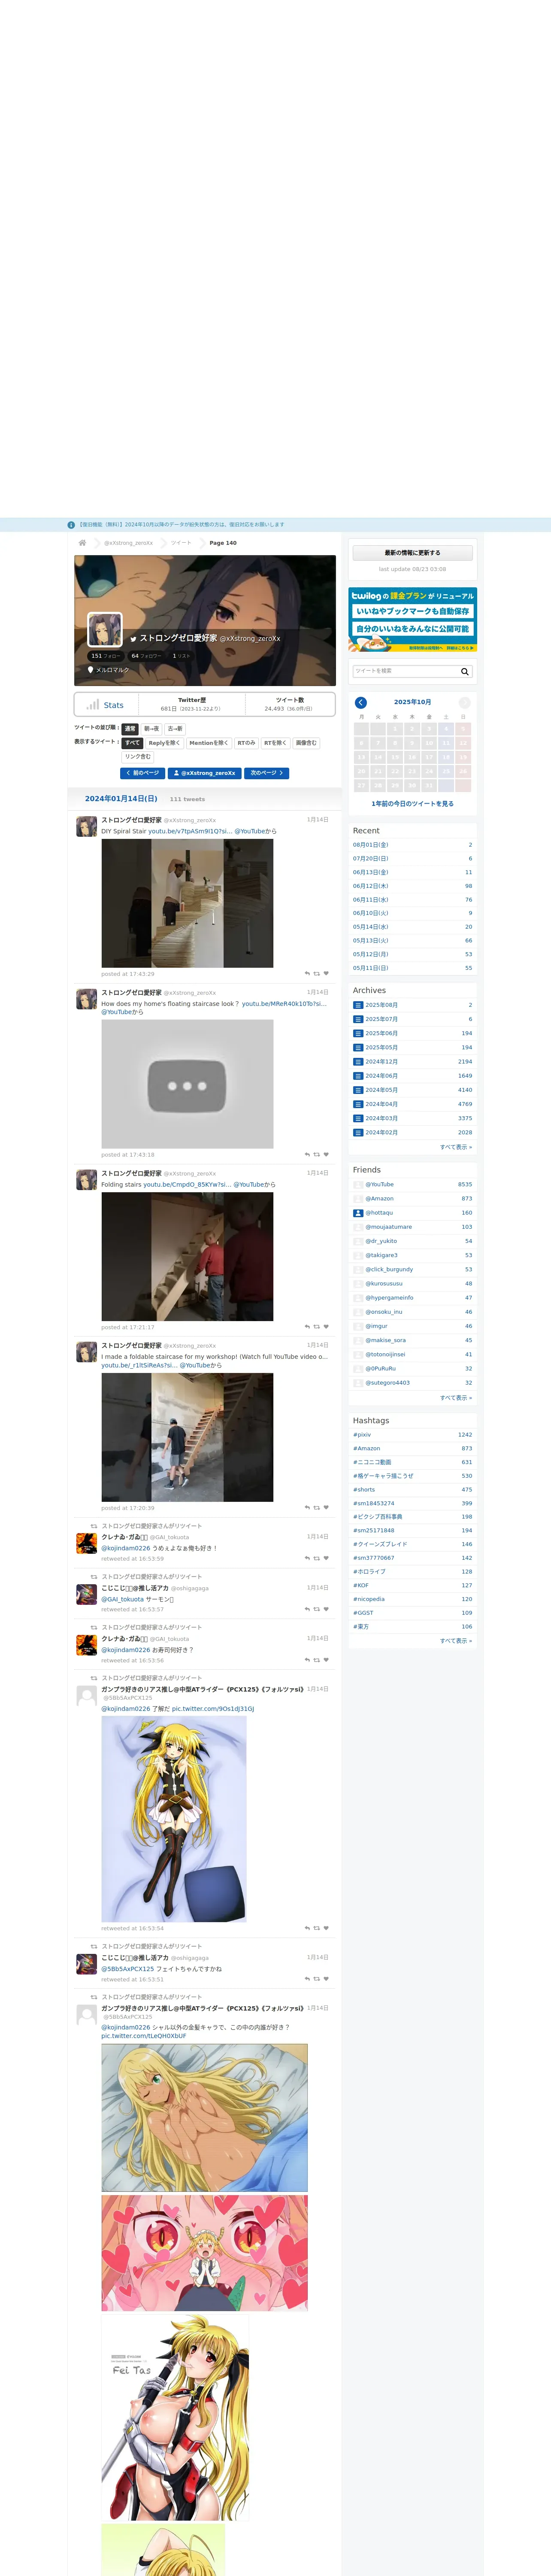This screenshot has width=551, height=2576.
Task: Reply to the tweet posted at 17:21:17
Action: 307,1327
